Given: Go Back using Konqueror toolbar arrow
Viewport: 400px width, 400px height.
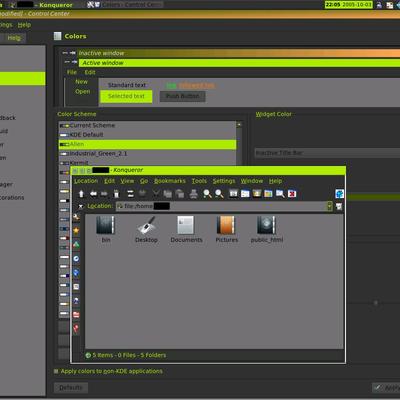Looking at the screenshot, I should tap(94, 194).
